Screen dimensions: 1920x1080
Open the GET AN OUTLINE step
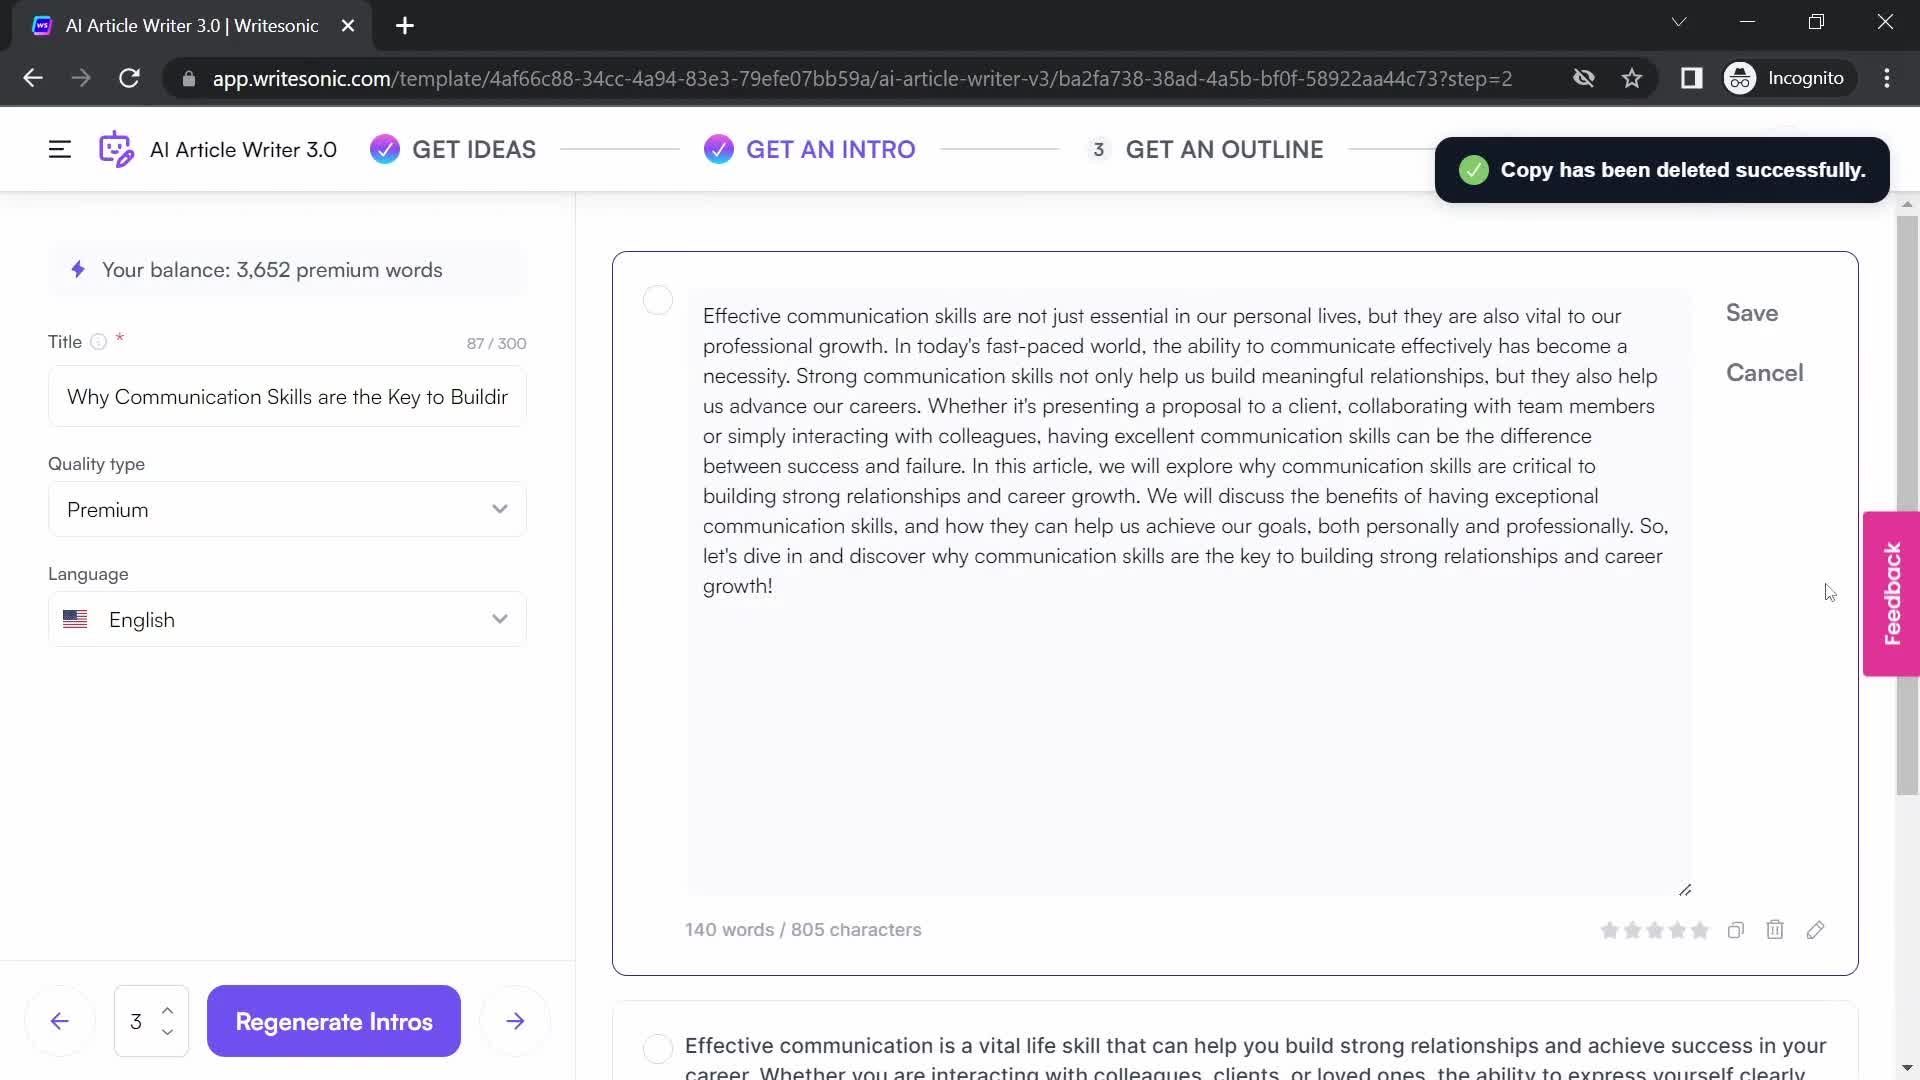1224,149
